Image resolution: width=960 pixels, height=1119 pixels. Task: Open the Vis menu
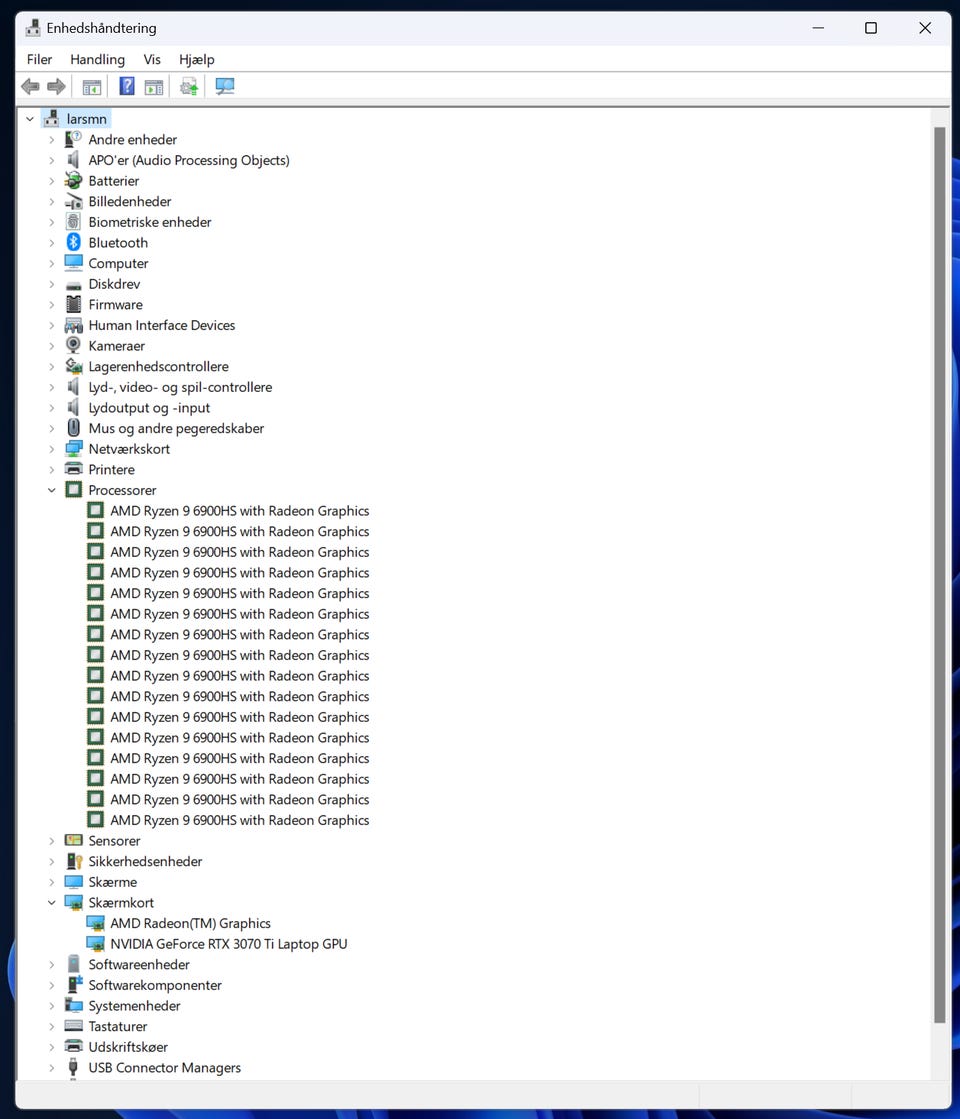click(152, 59)
